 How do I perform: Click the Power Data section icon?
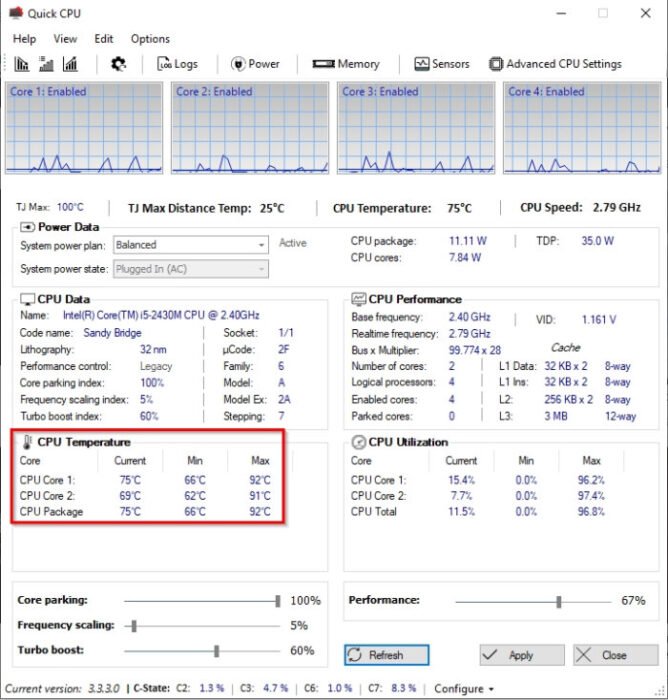tap(27, 227)
